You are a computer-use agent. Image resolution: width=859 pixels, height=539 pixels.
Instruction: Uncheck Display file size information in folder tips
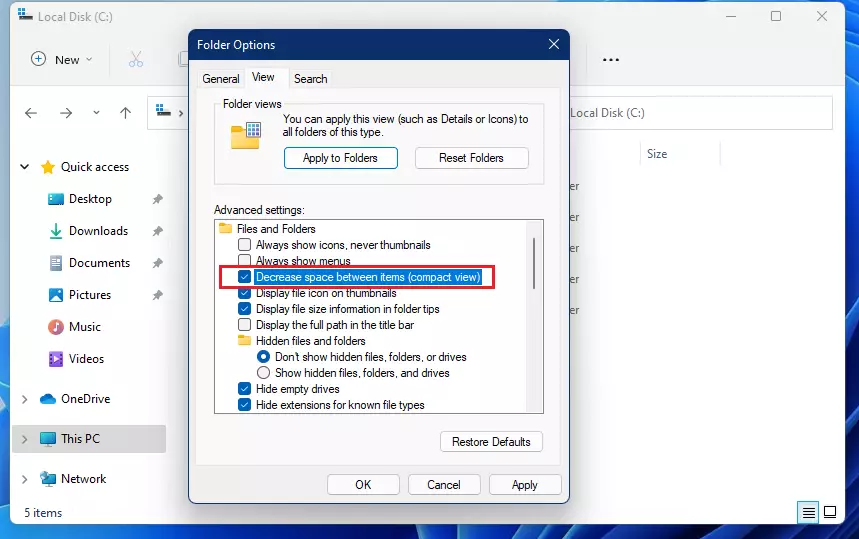[x=245, y=309]
